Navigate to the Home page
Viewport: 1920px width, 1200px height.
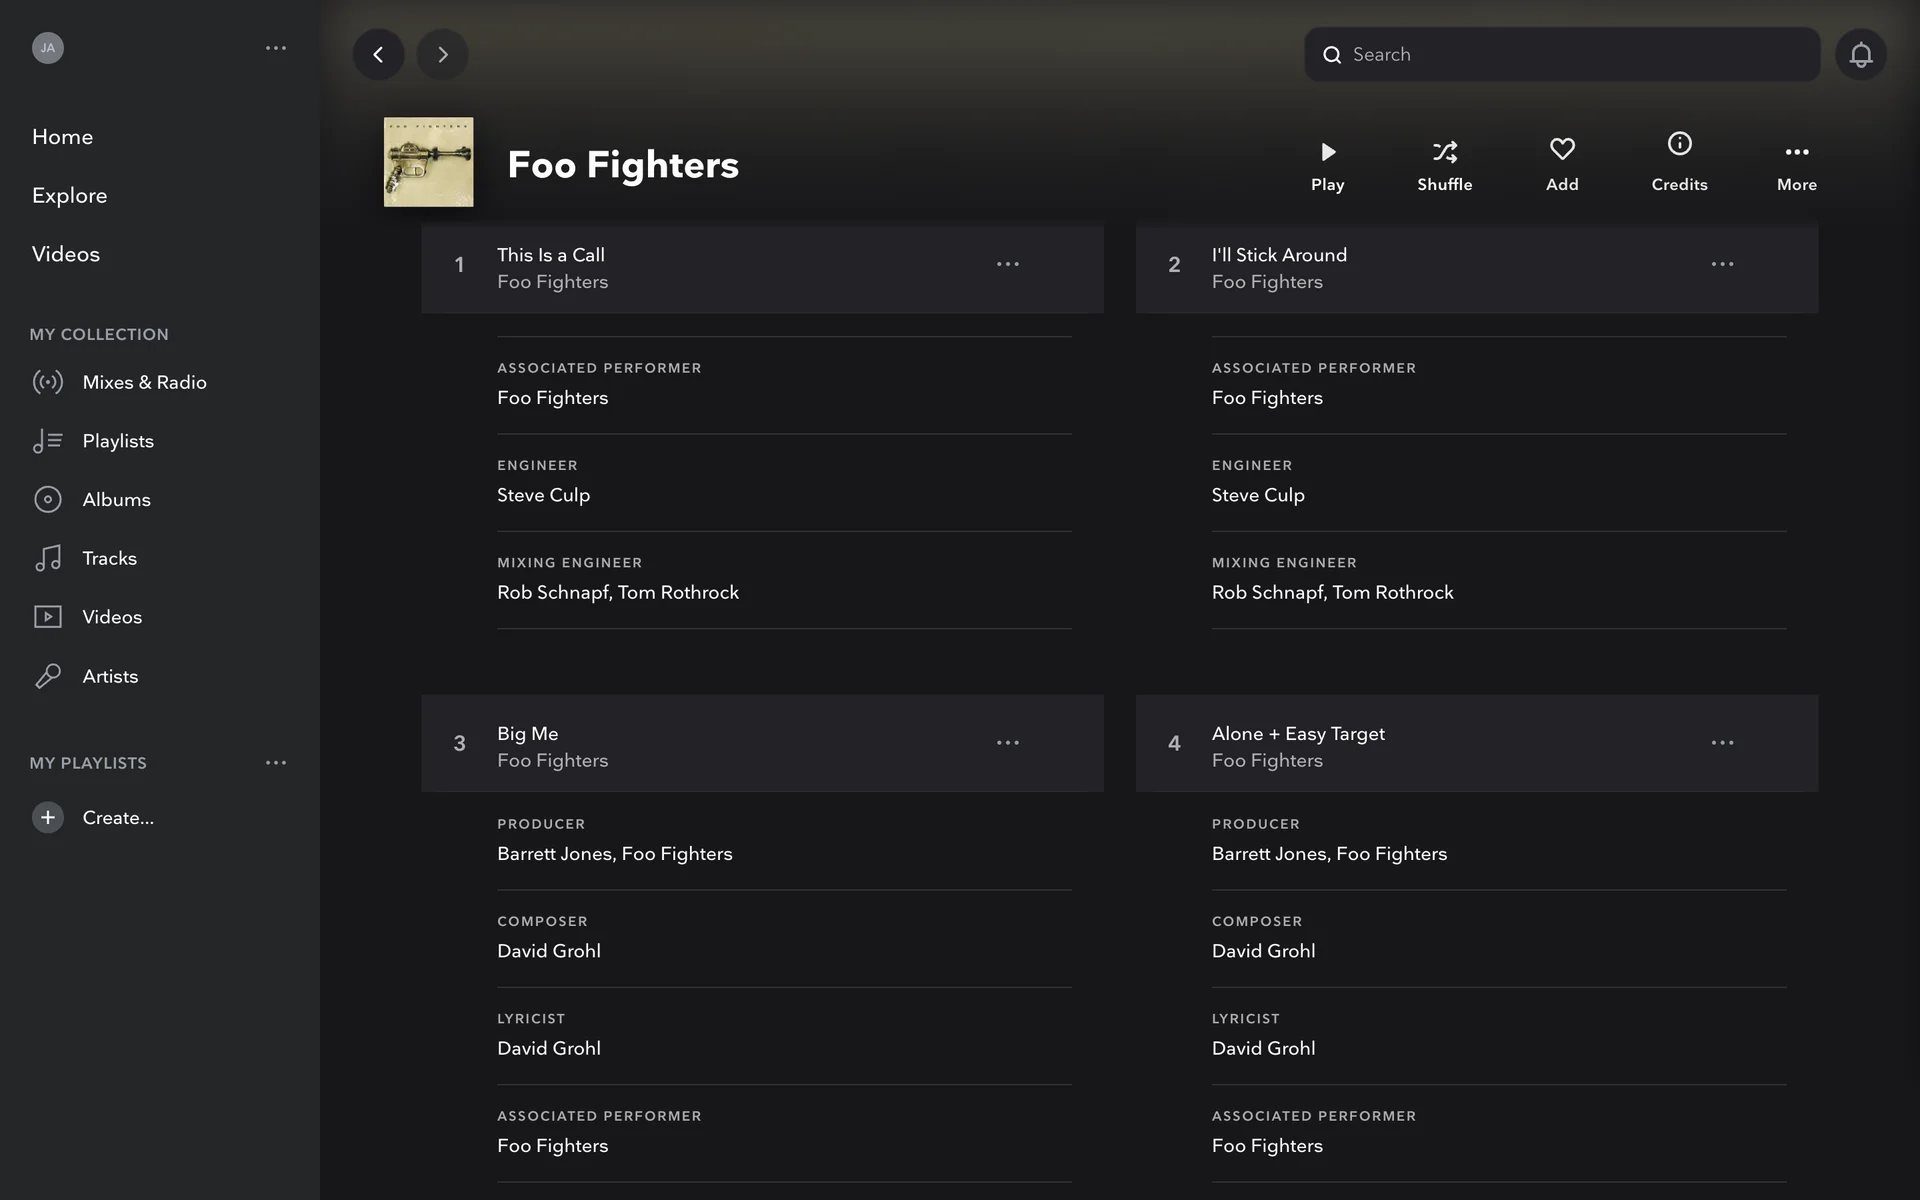(62, 137)
